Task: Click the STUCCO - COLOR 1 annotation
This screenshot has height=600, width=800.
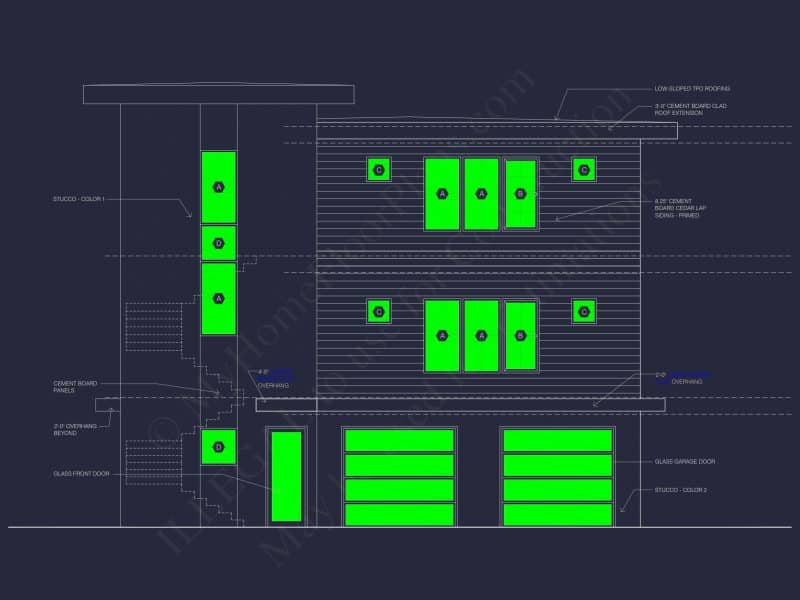Action: coord(79,199)
